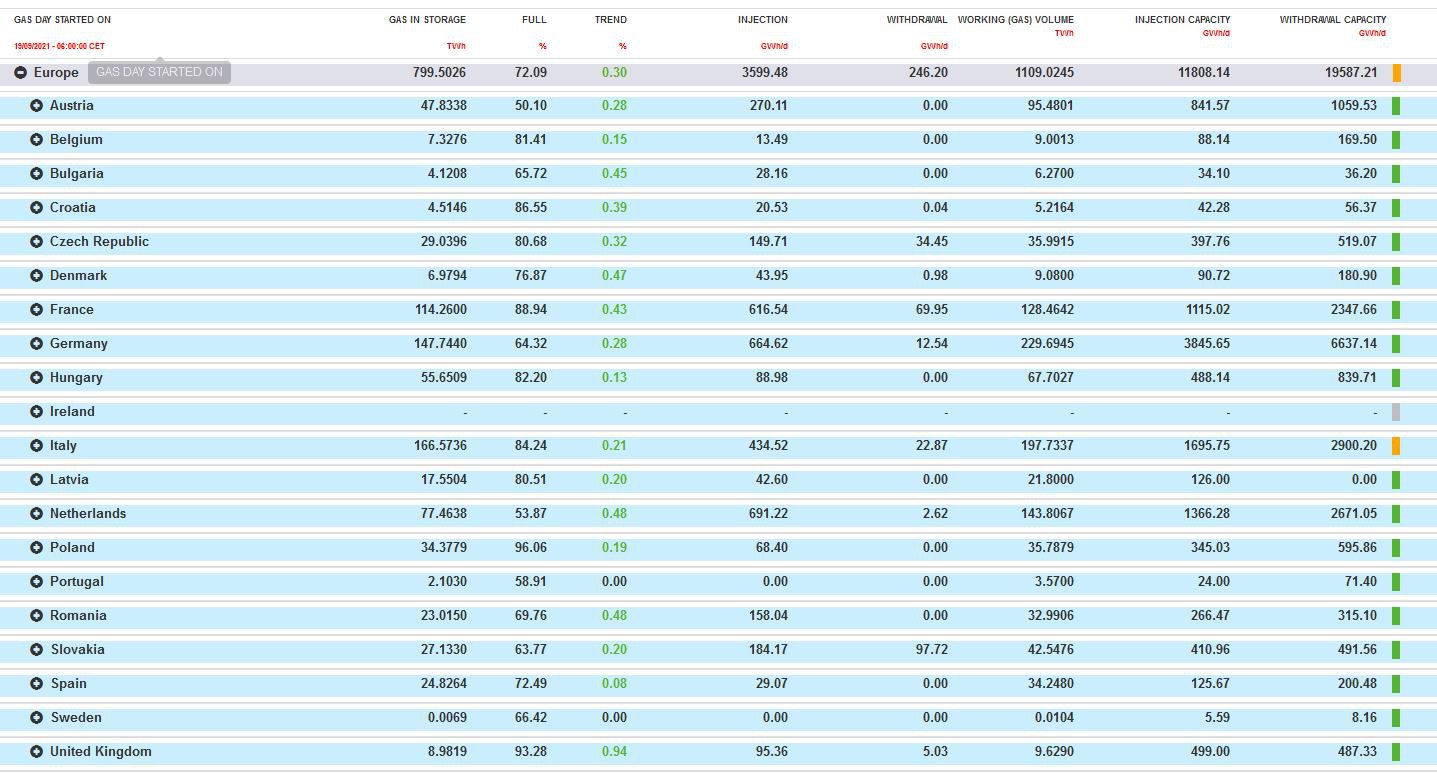Expand the Germany row
Viewport: 1437px width, 774px height.
[37, 344]
